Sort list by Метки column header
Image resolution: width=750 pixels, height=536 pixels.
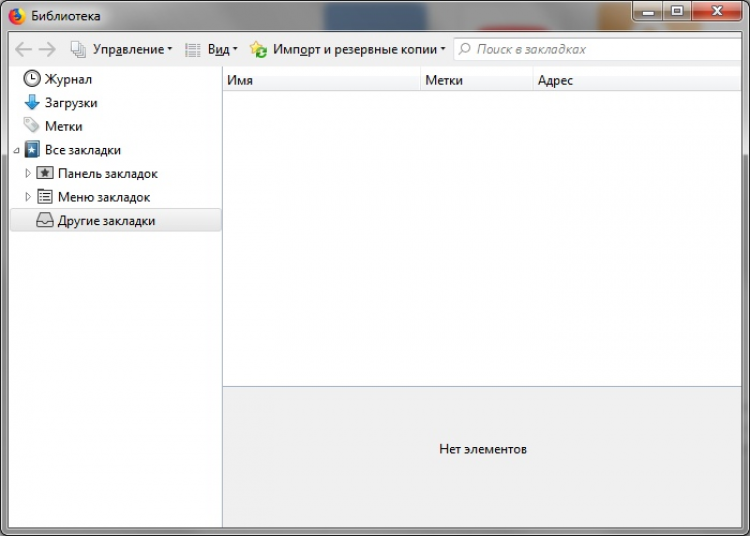[x=476, y=80]
